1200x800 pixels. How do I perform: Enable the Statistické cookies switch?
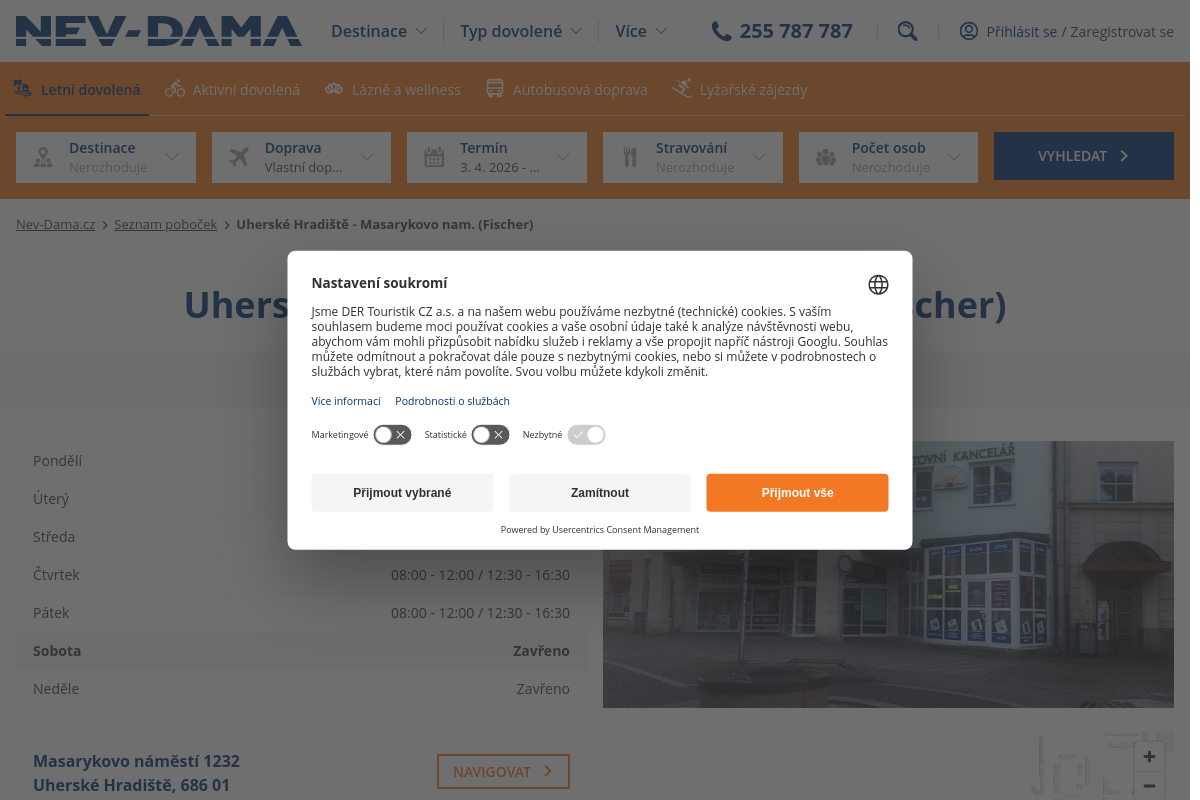point(490,435)
